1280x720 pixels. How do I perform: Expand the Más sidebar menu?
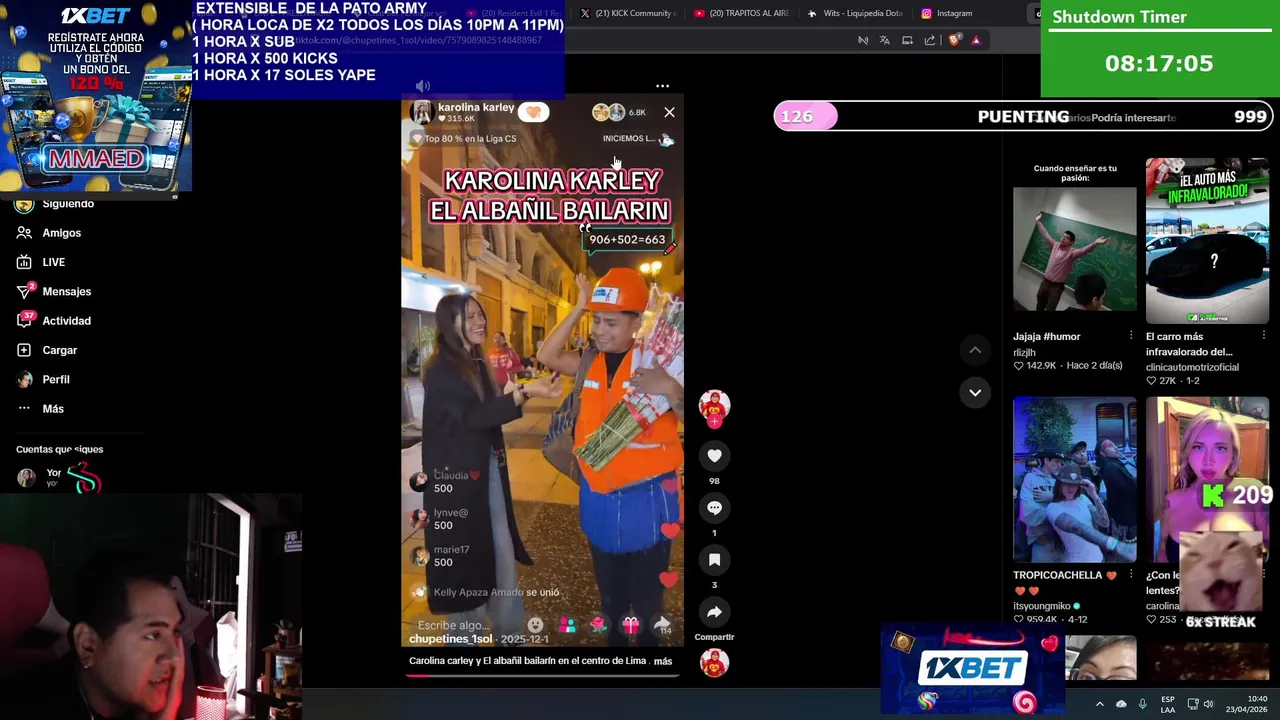pyautogui.click(x=40, y=409)
